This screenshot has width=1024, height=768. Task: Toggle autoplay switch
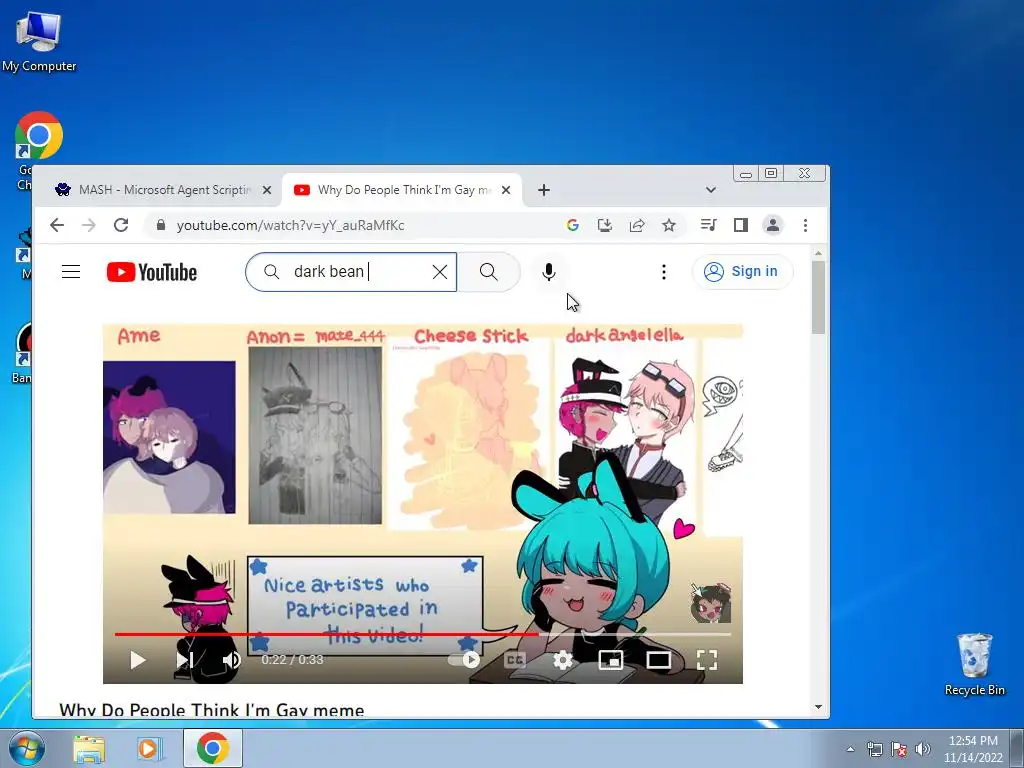click(464, 660)
